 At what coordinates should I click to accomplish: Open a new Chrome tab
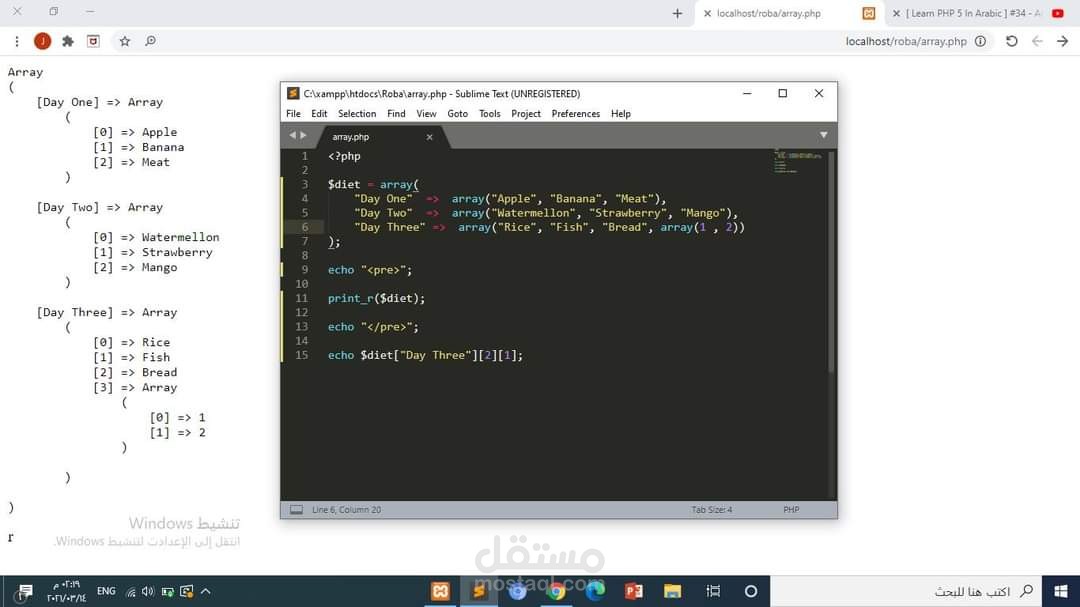pos(677,13)
